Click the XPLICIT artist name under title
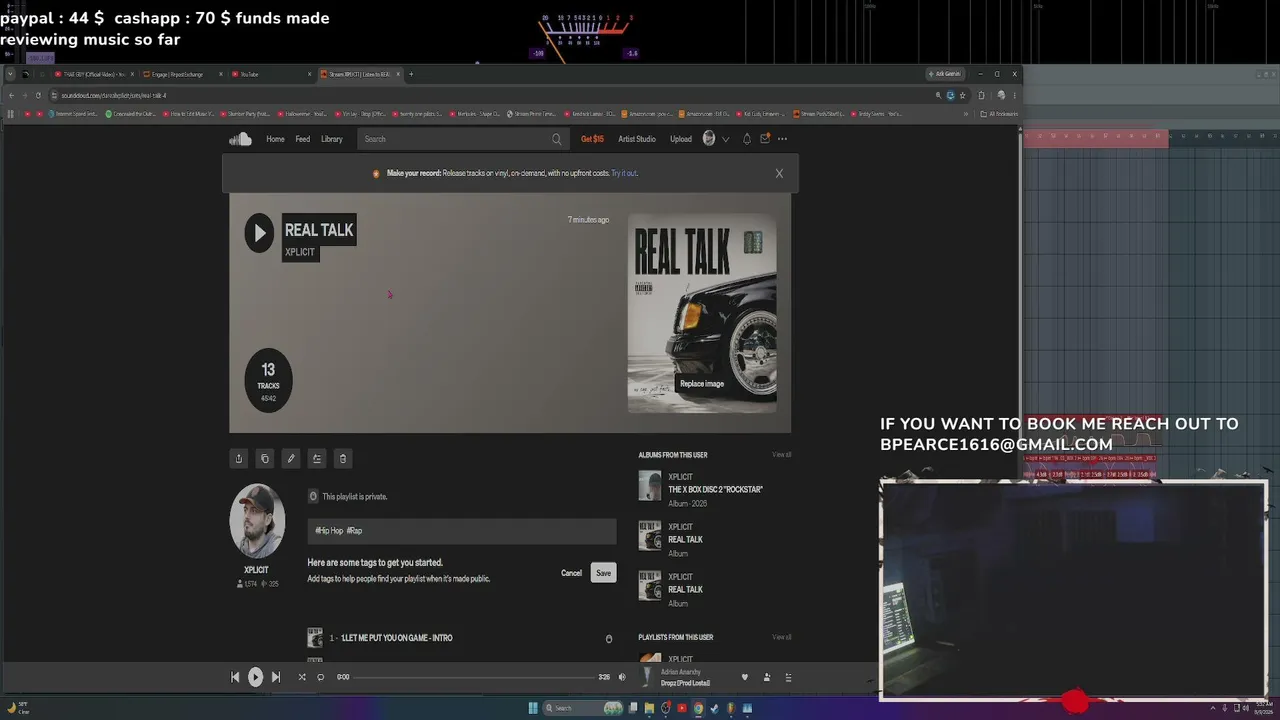 coord(300,252)
